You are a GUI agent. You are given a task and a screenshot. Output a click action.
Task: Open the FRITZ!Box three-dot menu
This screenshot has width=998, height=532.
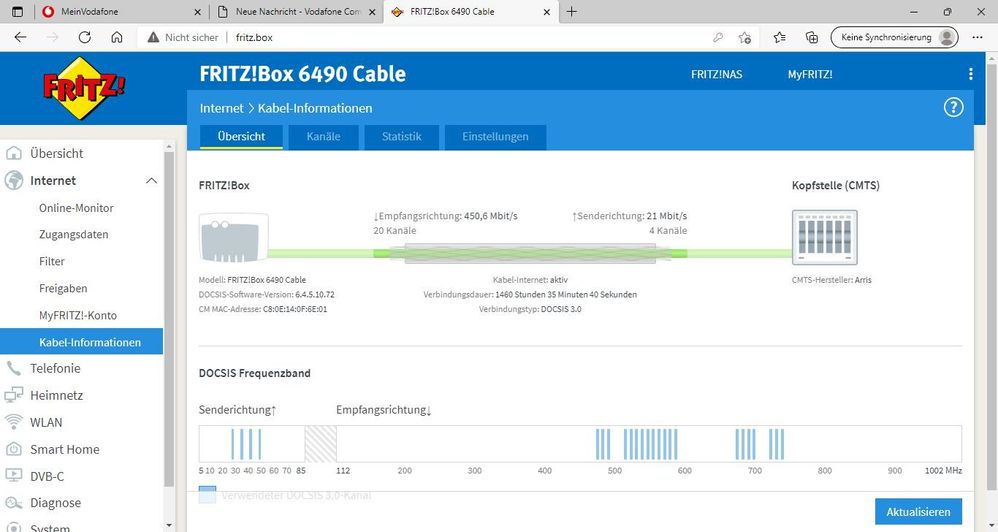tap(970, 74)
